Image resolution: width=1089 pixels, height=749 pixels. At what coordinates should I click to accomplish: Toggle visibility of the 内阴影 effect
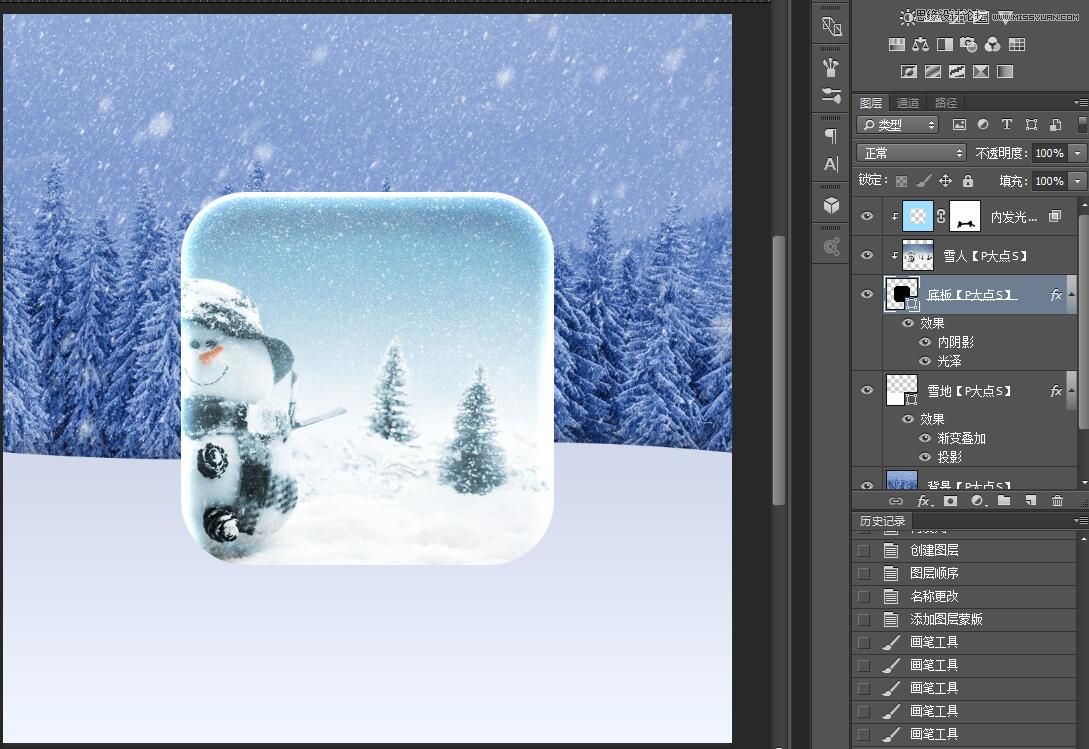coord(925,342)
